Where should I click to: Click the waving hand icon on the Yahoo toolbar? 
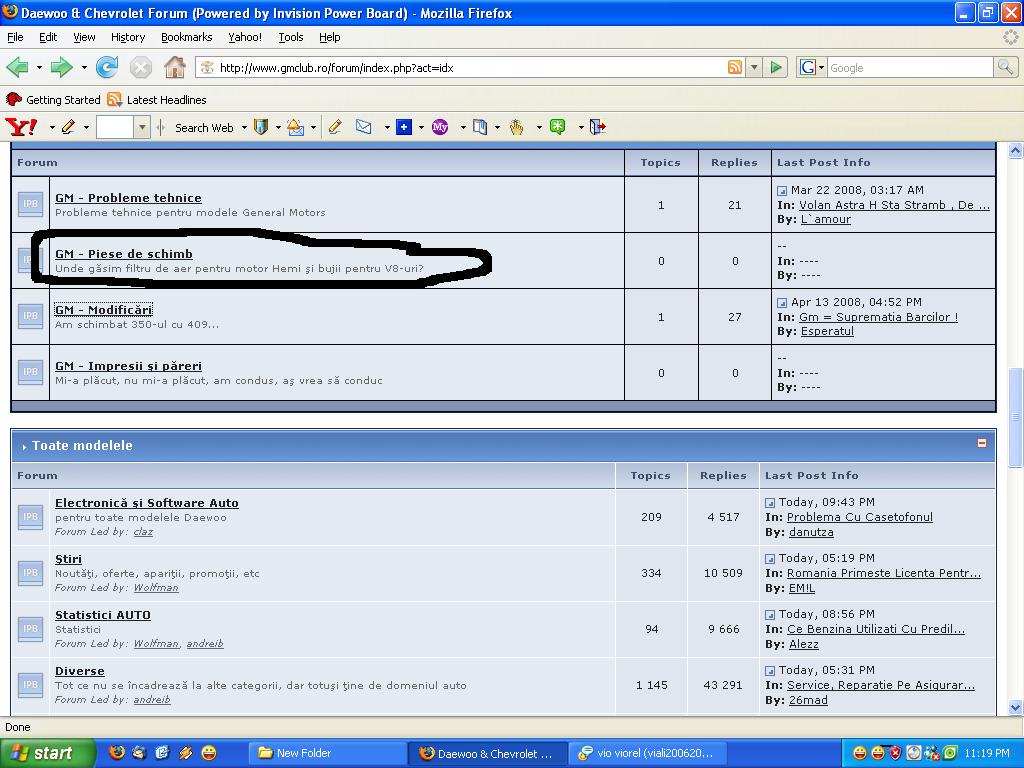pos(517,127)
